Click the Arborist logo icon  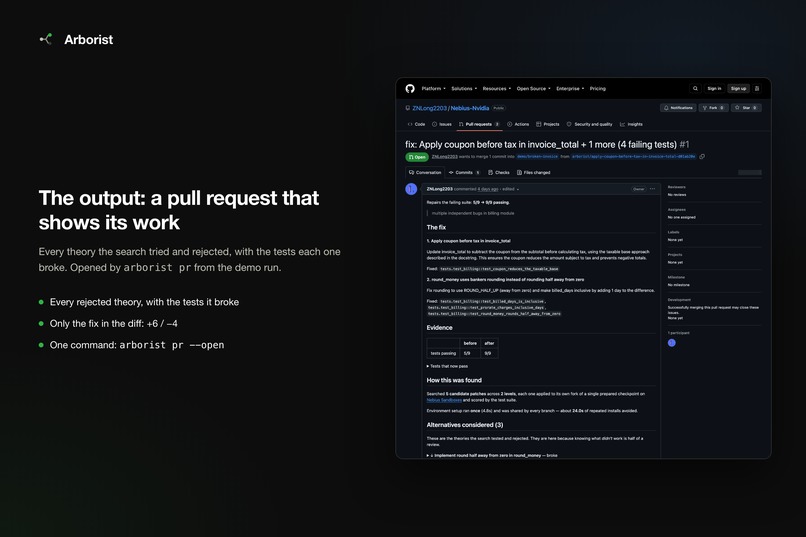[46, 39]
